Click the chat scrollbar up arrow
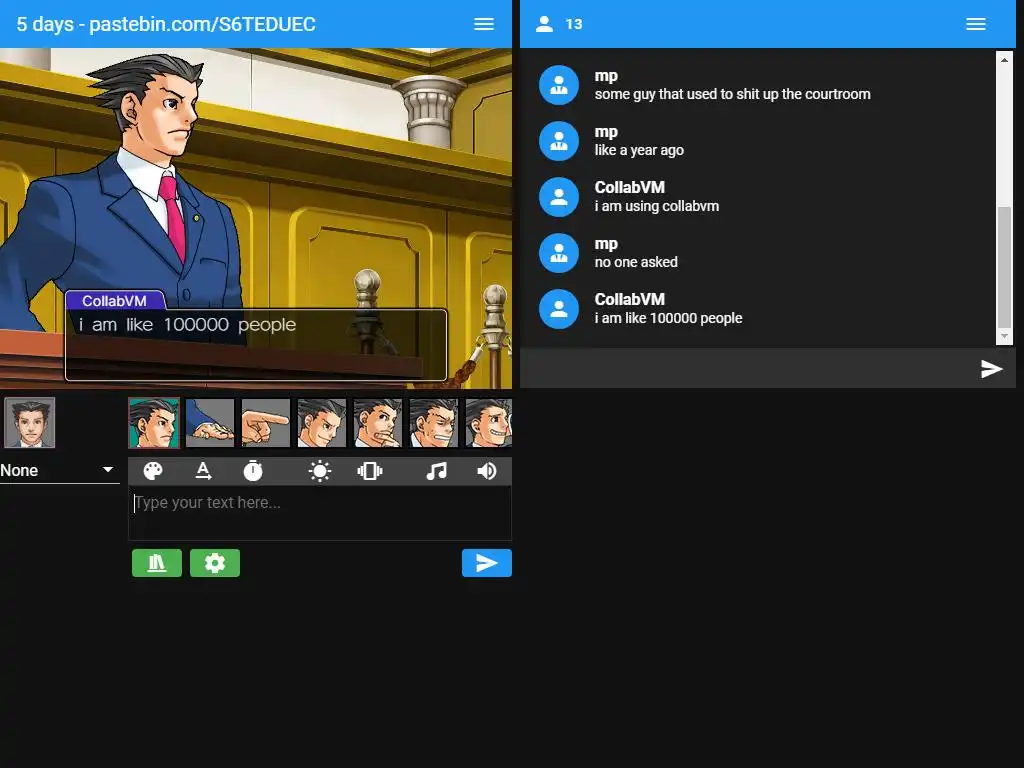The height and width of the screenshot is (768, 1024). 1004,59
